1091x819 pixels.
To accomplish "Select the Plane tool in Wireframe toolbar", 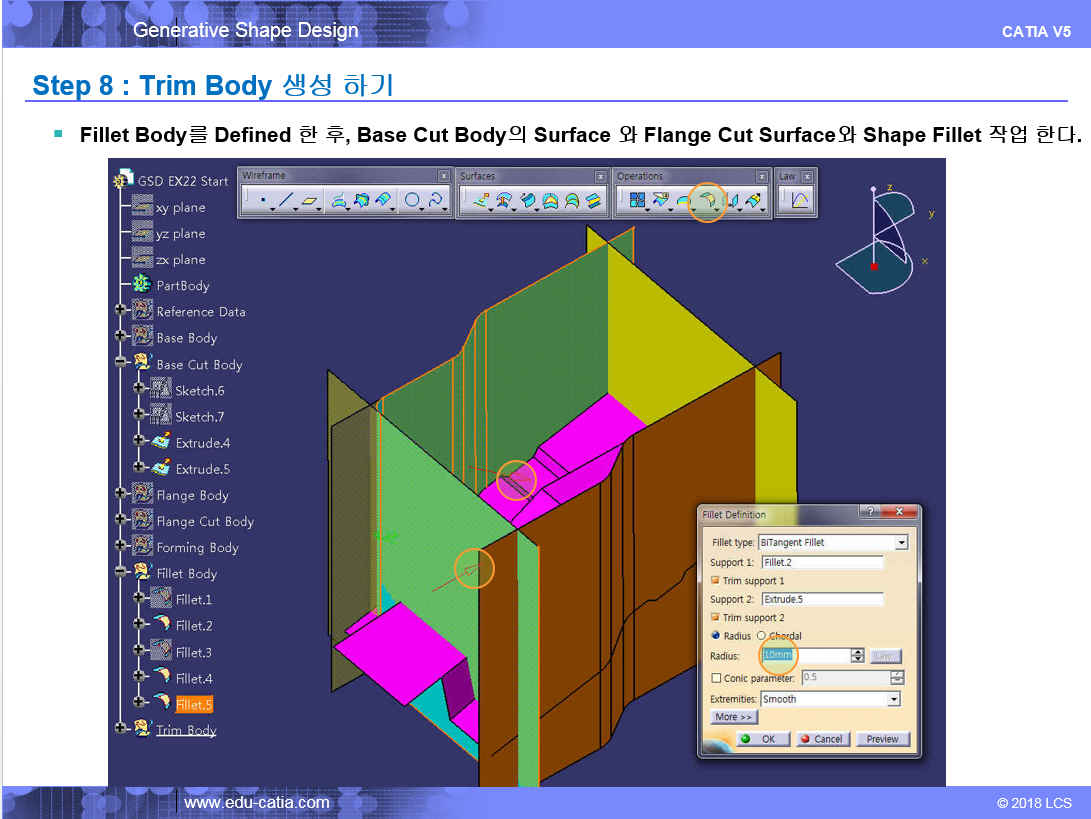I will pos(310,201).
